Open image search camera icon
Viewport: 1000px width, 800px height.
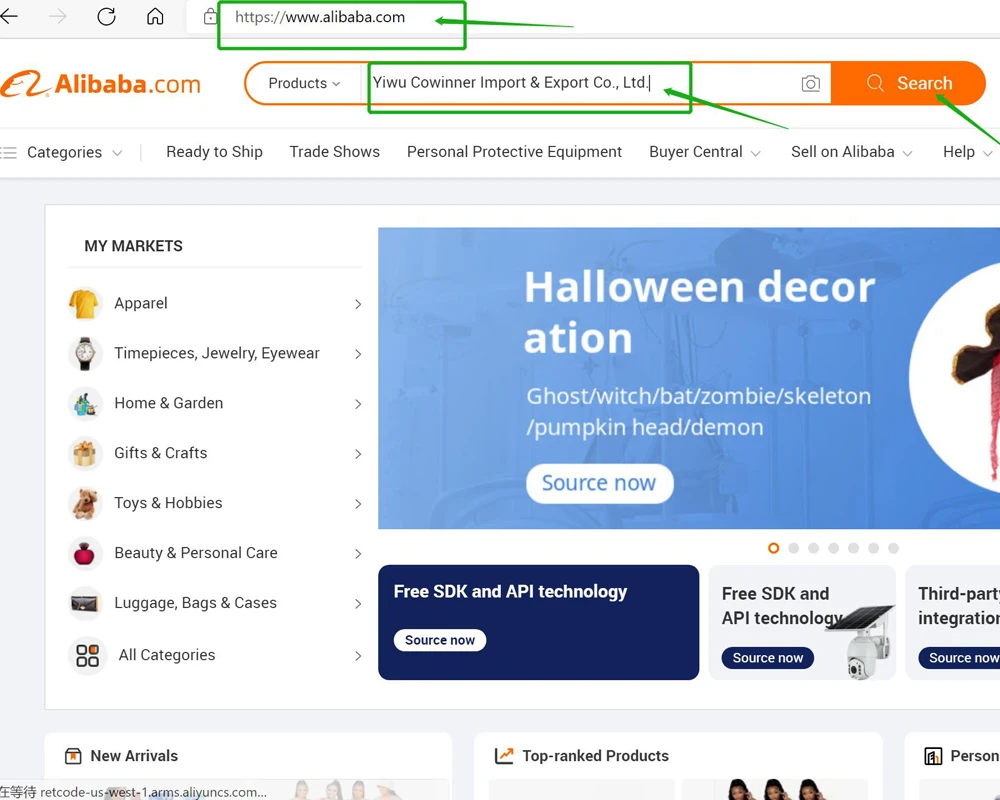tap(811, 83)
